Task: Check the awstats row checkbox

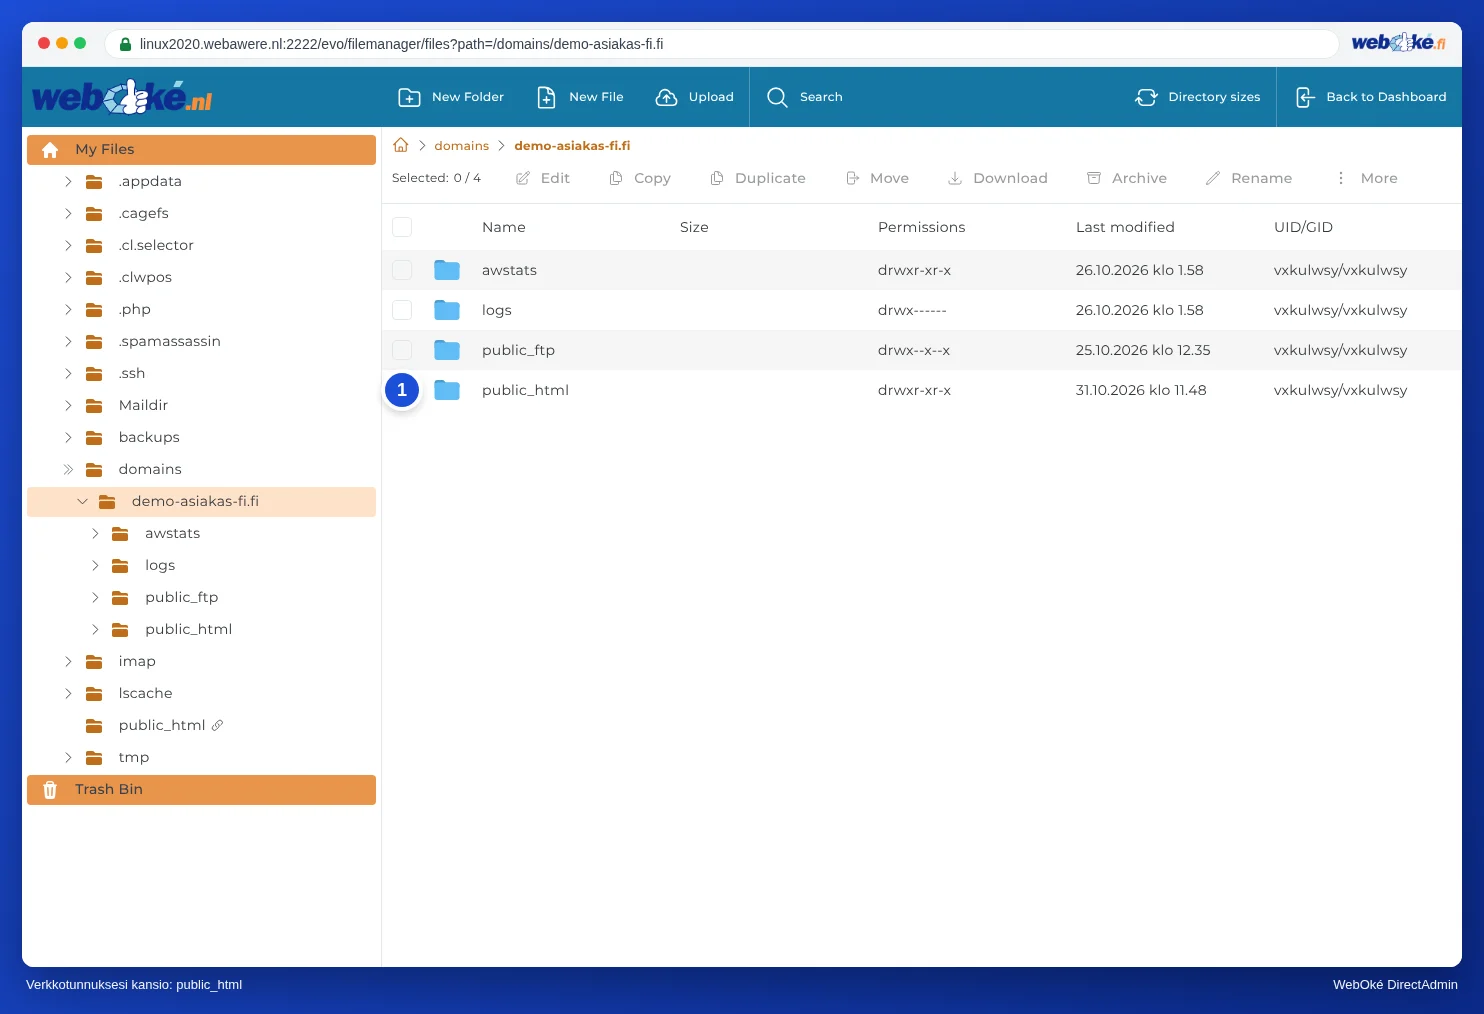Action: click(402, 270)
